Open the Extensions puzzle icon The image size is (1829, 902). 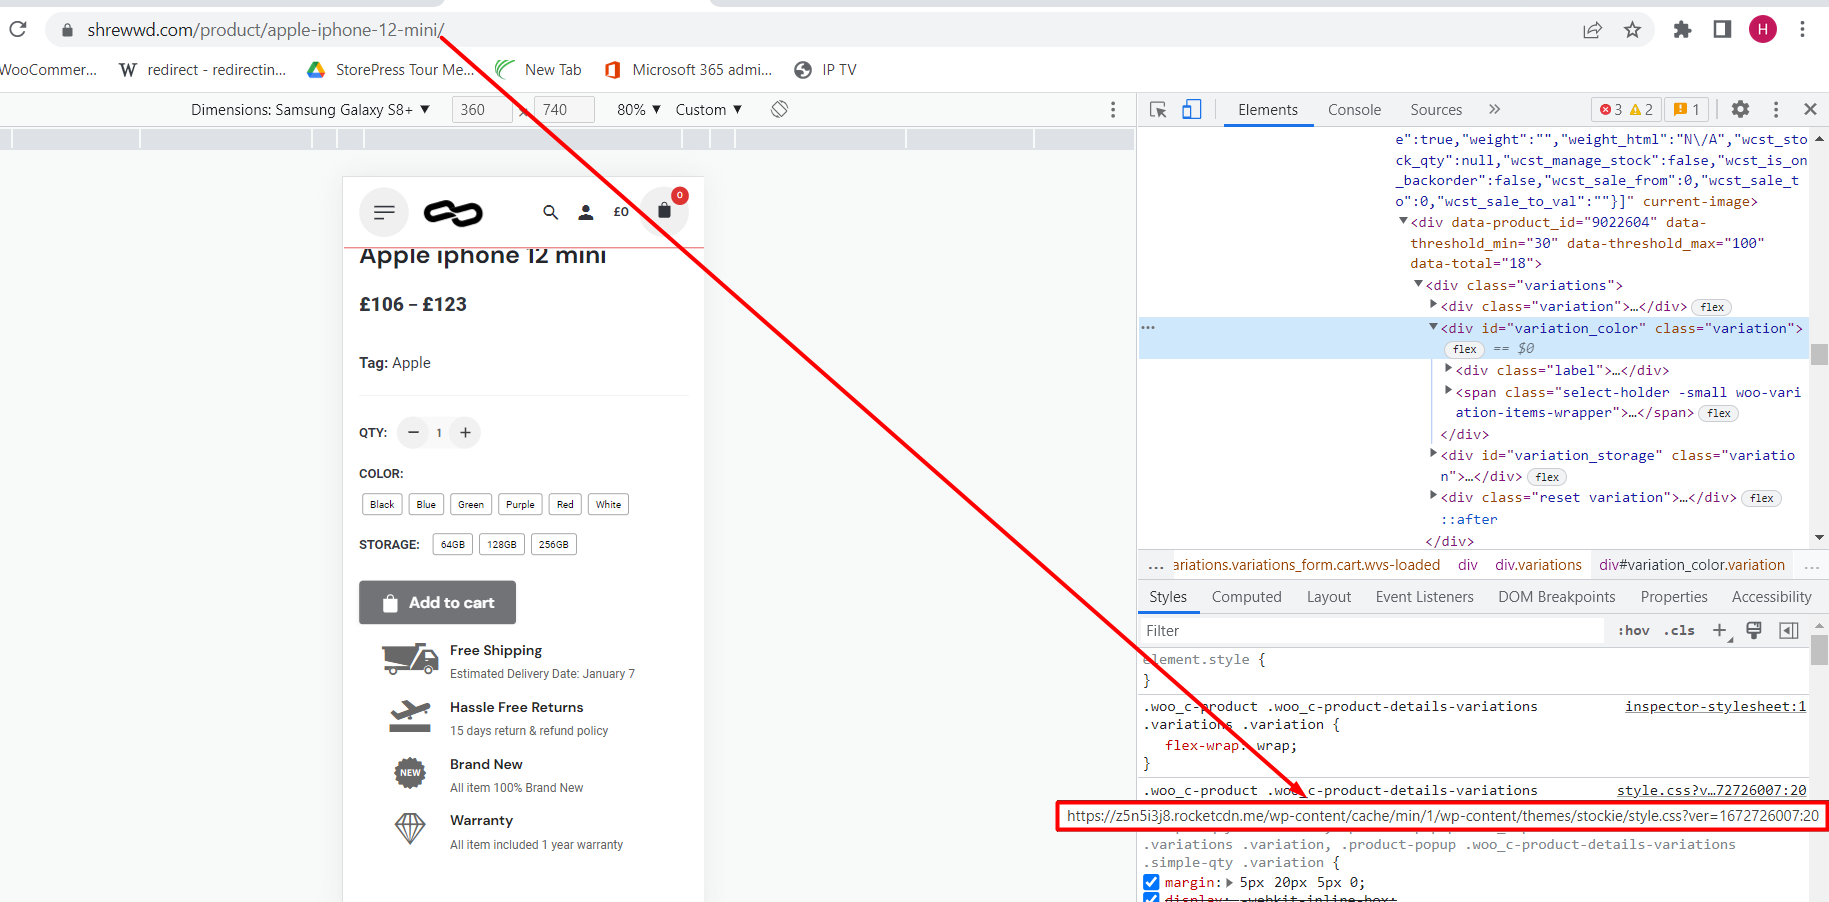click(x=1682, y=30)
